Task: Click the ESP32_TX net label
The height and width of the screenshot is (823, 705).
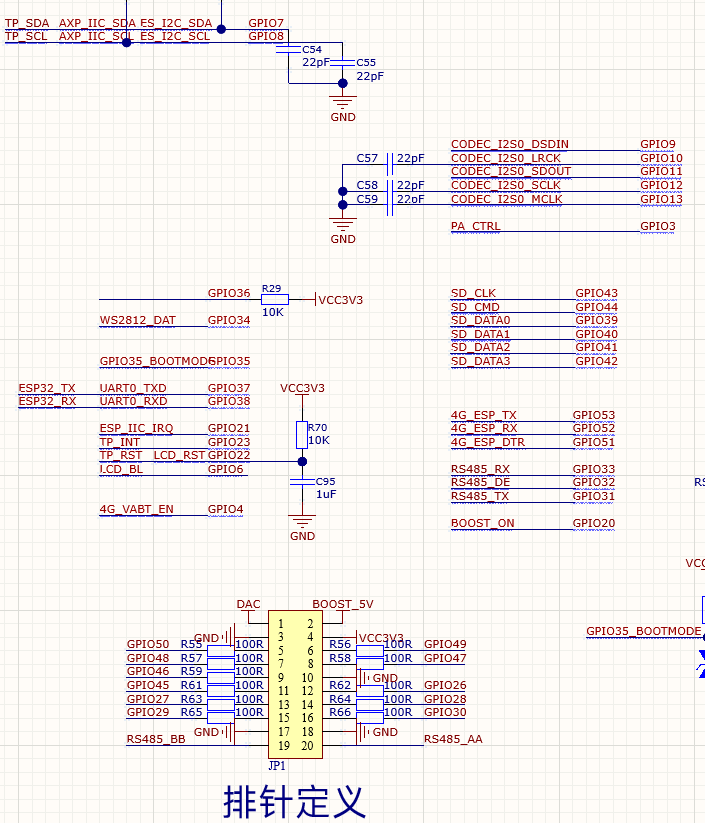Action: click(47, 388)
